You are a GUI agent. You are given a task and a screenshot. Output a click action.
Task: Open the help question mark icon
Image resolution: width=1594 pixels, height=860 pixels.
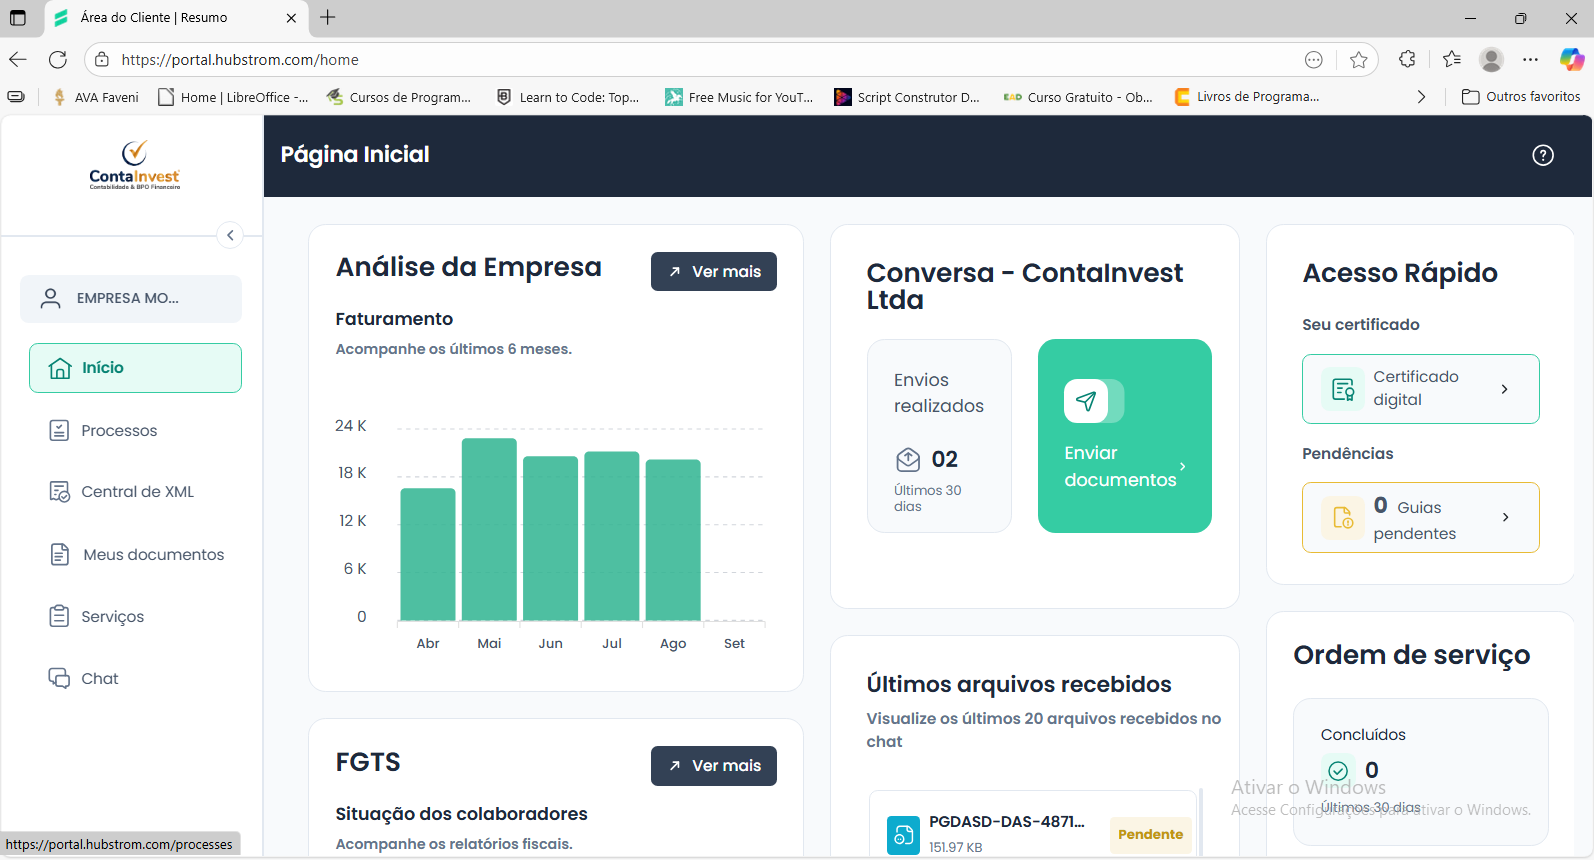point(1543,155)
